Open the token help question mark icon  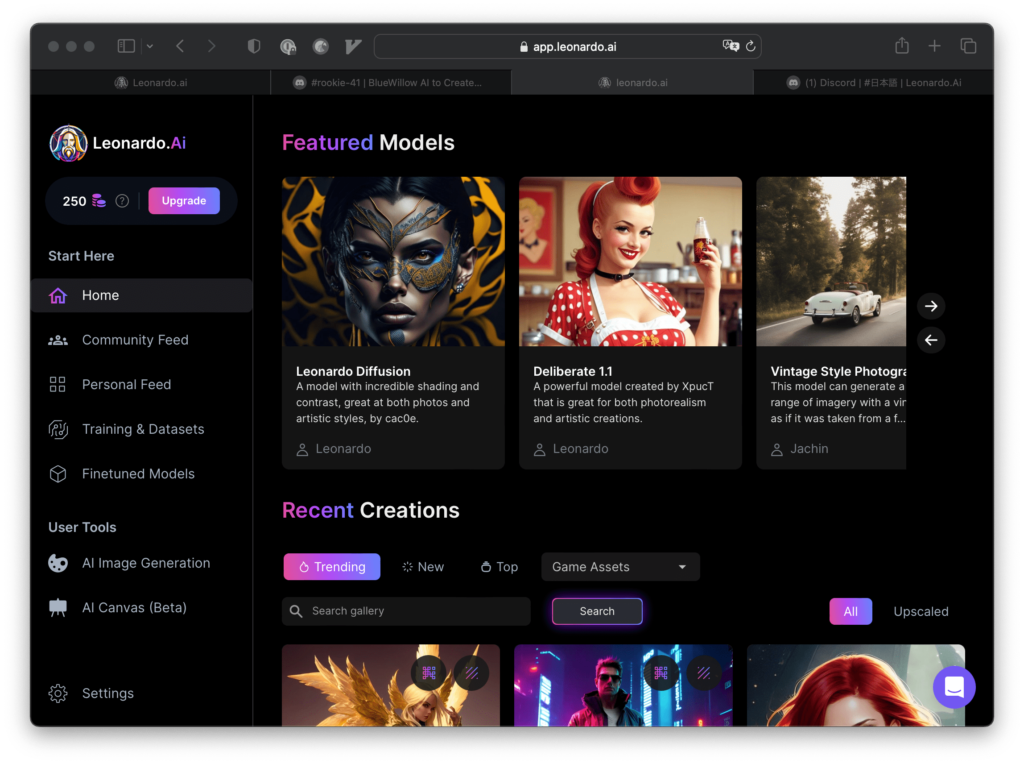pos(122,200)
